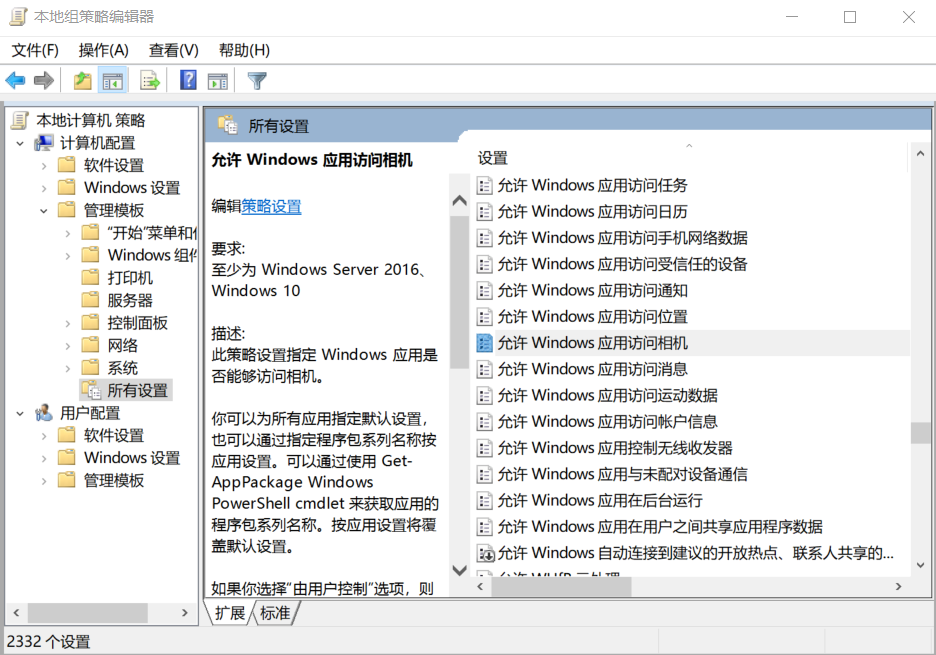Viewport: 936px width, 655px height.
Task: Click the Export List toolbar icon
Action: coord(150,80)
